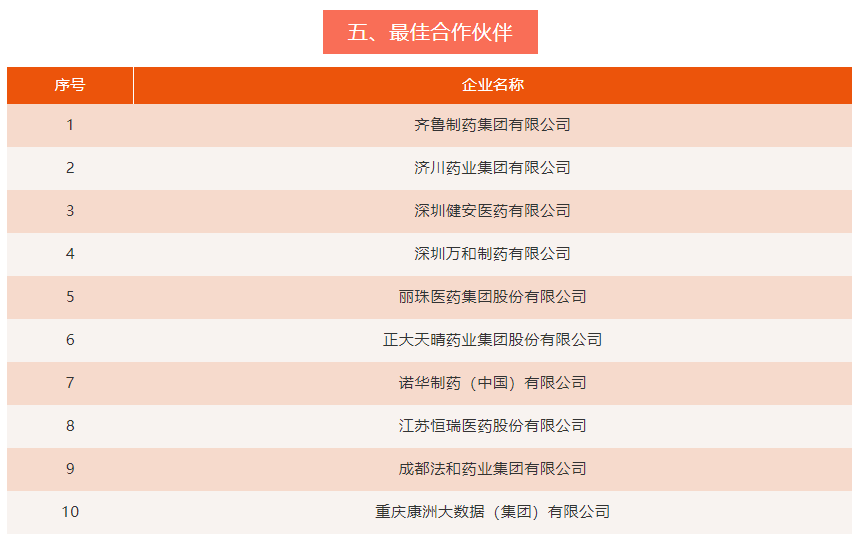Click serial number 1 in 齐鲁制药 row
Screen dimensions: 859x550
click(70, 125)
